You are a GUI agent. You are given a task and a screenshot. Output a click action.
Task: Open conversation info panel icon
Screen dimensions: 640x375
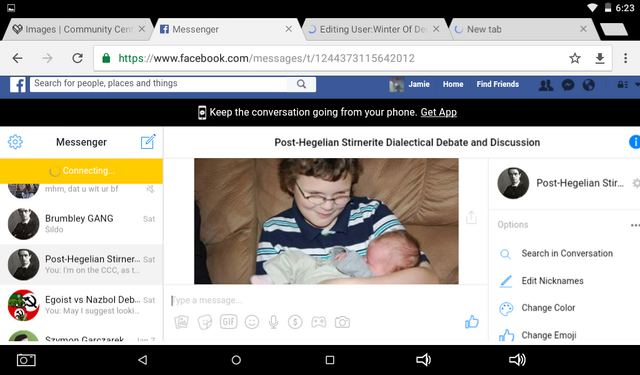pyautogui.click(x=635, y=142)
